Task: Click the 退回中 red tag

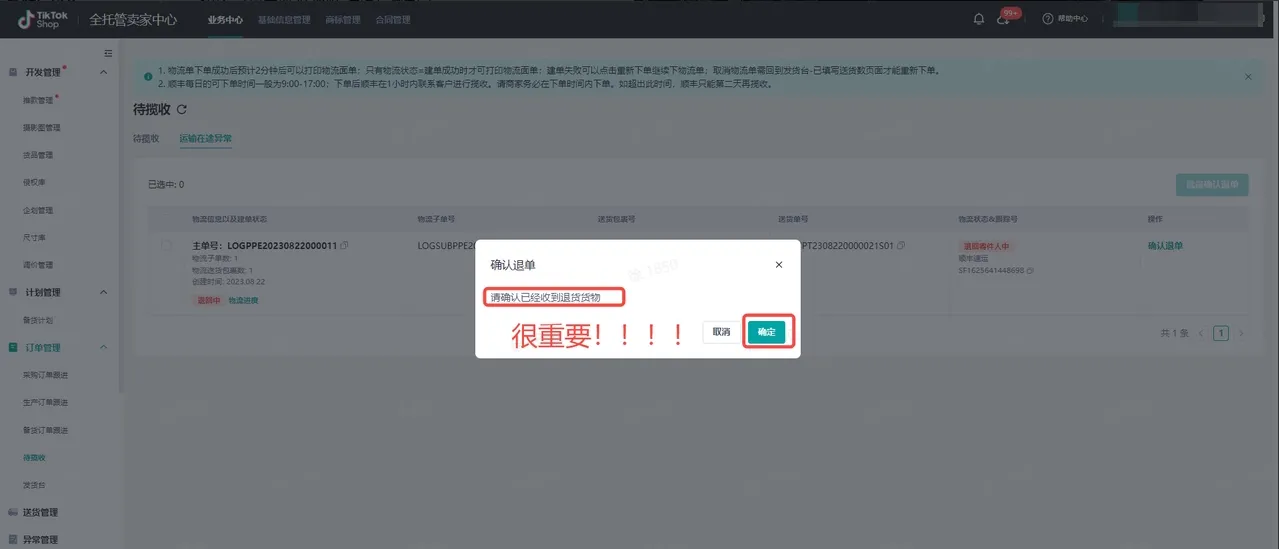Action: (207, 299)
